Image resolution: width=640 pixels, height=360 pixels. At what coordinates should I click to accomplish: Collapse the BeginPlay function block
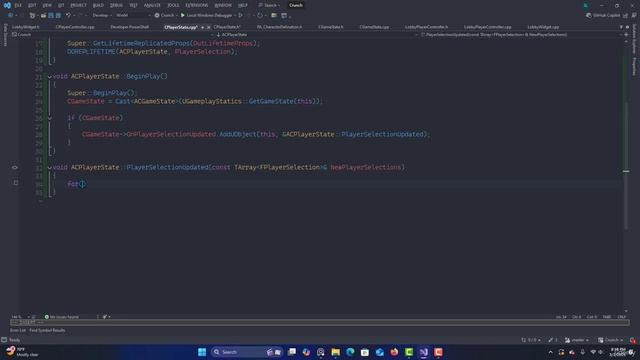coord(49,76)
